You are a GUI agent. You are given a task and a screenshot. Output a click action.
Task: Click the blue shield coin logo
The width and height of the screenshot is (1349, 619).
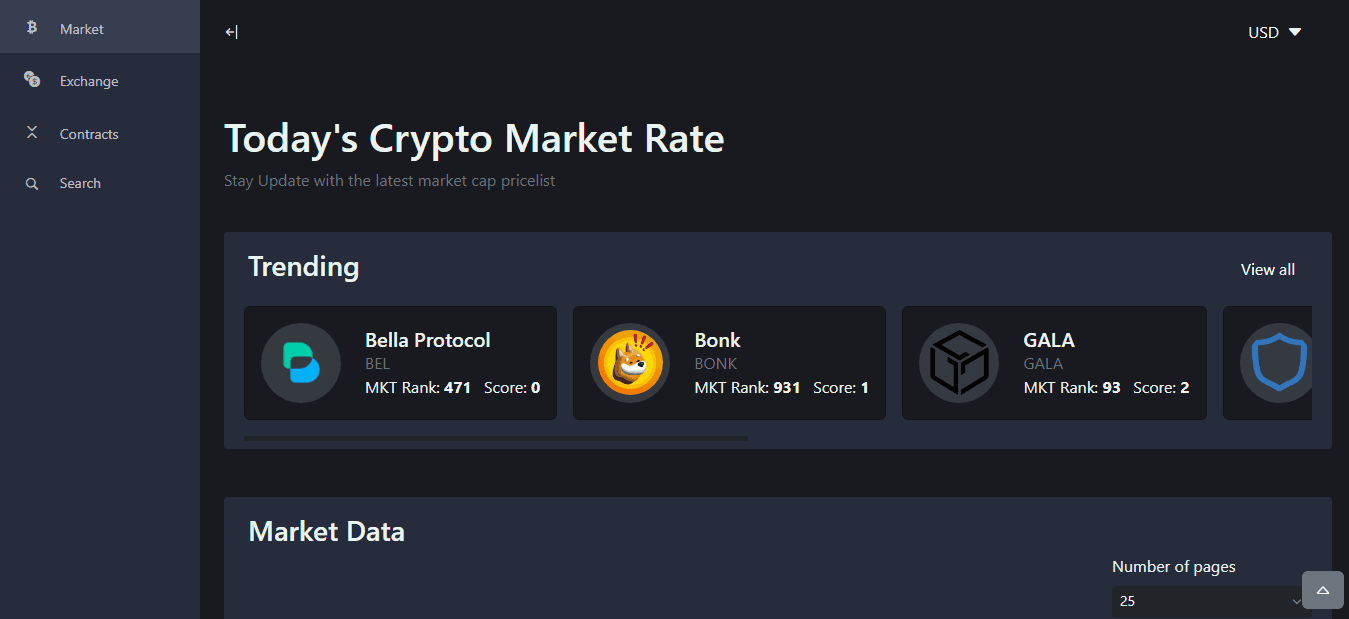pyautogui.click(x=1276, y=363)
